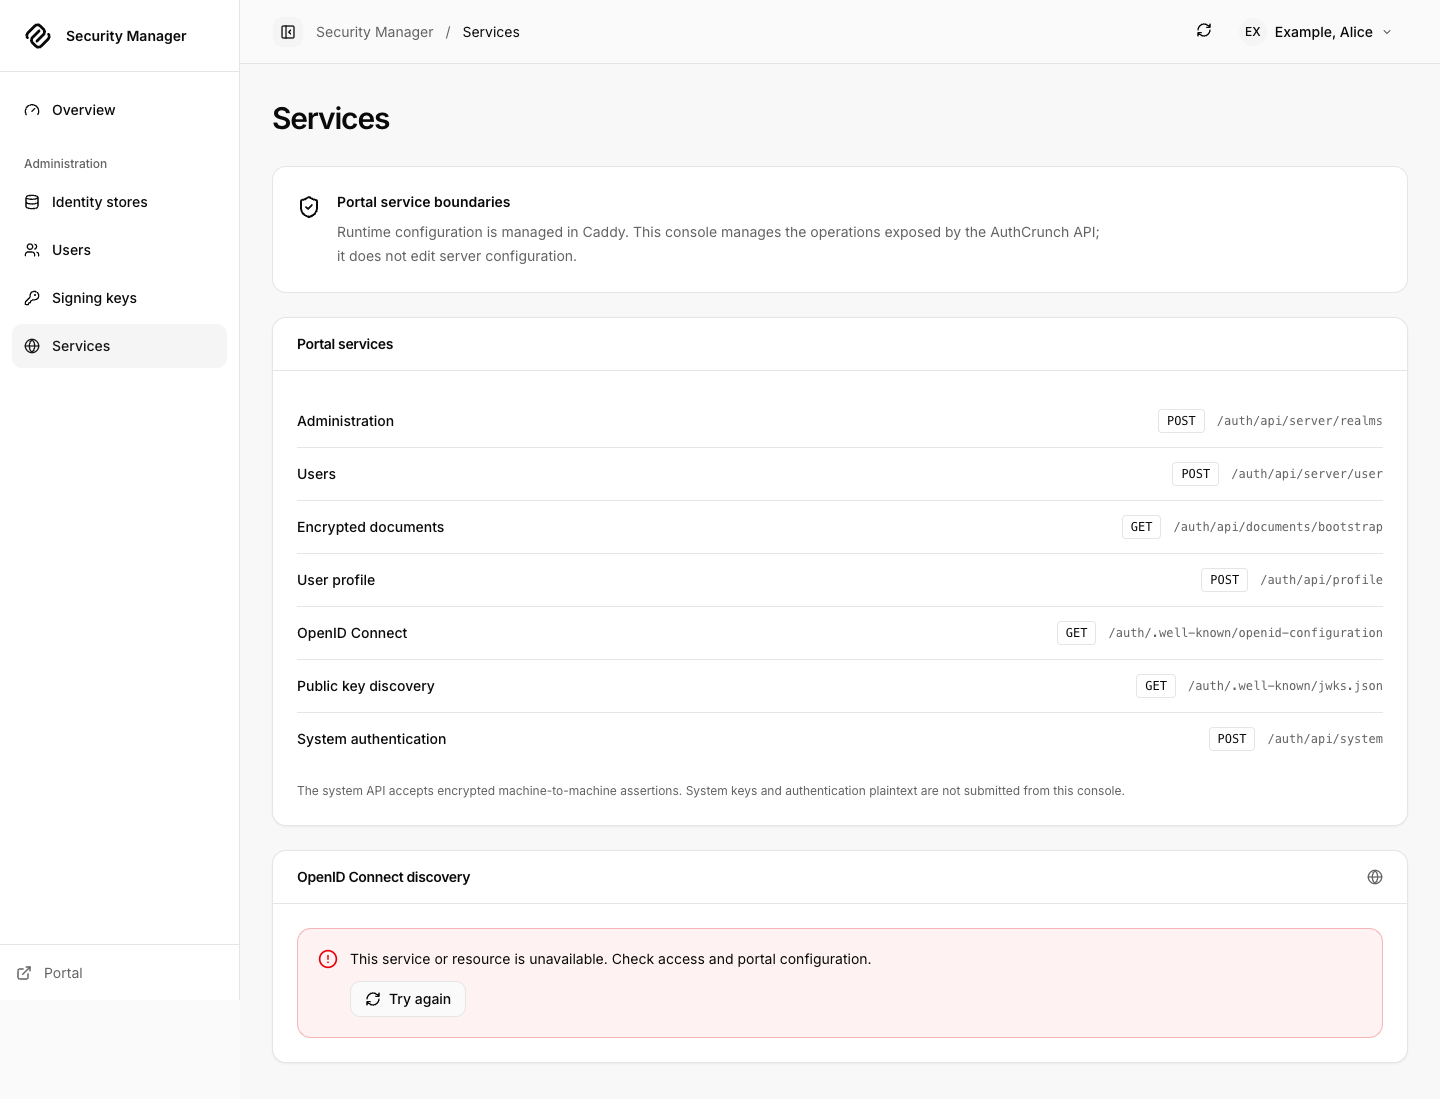Viewport: 1440px width, 1099px height.
Task: Click the POST badge for System authentication
Action: tap(1232, 739)
